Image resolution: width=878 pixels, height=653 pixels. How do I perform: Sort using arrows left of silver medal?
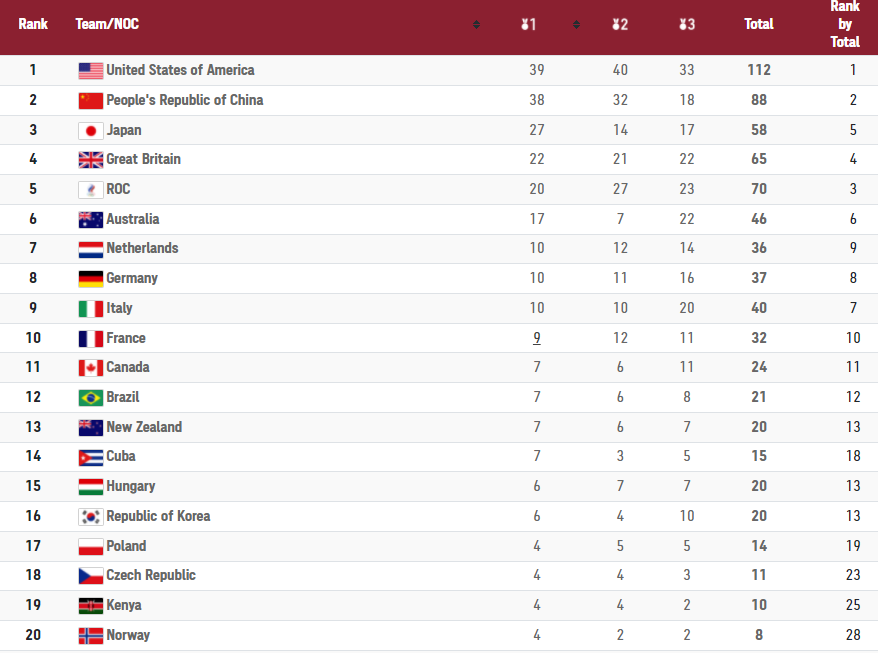tap(576, 25)
